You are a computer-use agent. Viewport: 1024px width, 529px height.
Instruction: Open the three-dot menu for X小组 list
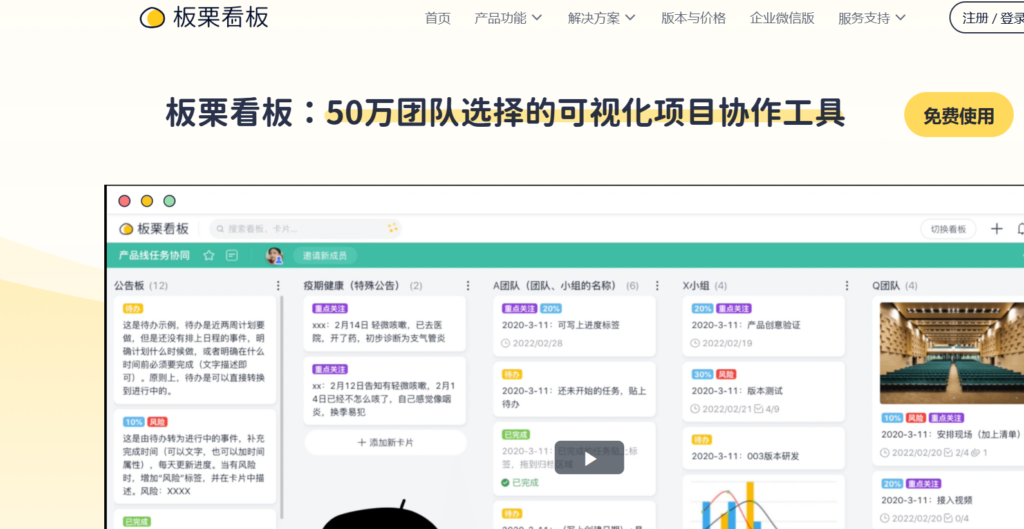tap(846, 286)
